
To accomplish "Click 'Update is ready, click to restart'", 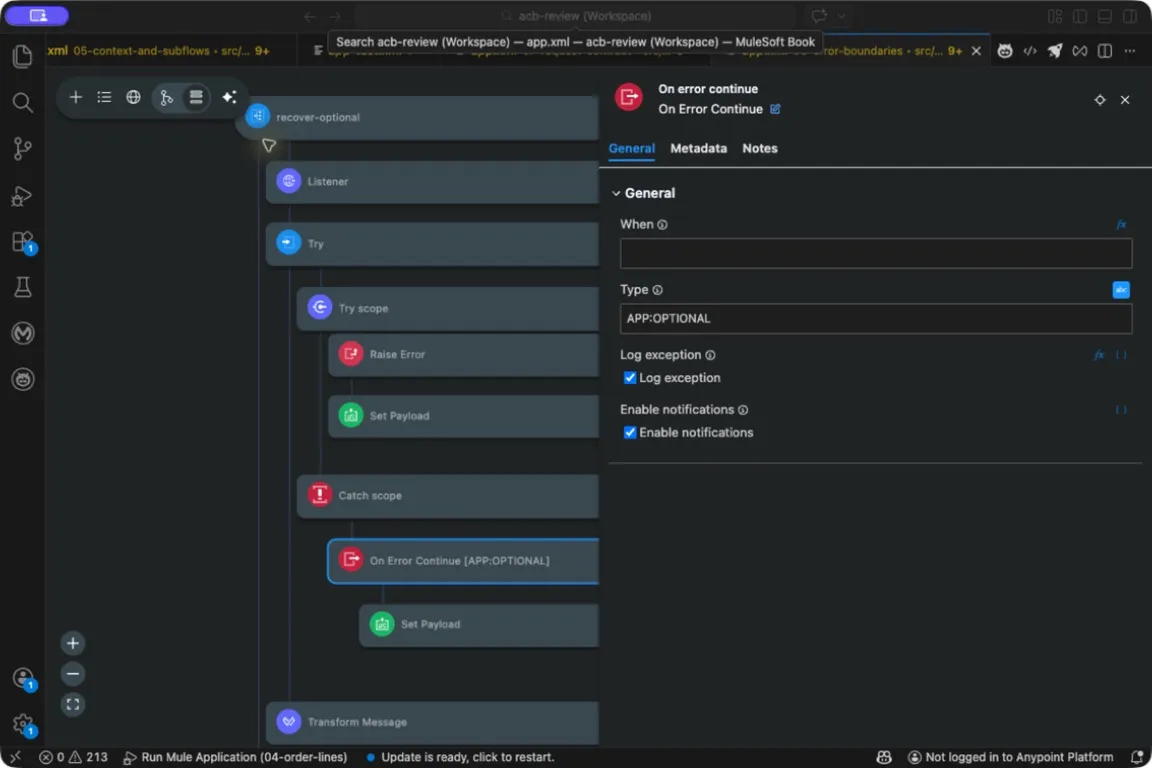I will pyautogui.click(x=460, y=757).
